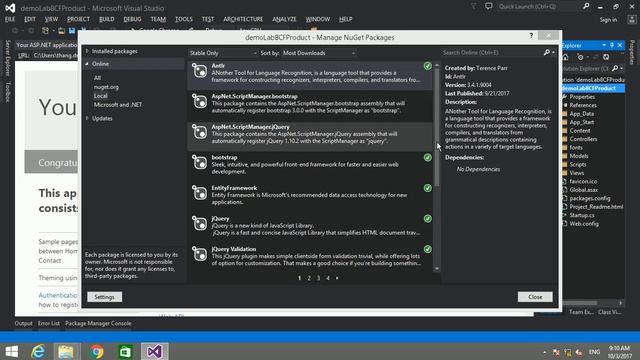Select the jQuery Validation package icon
This screenshot has width=640, height=360.
200,255
